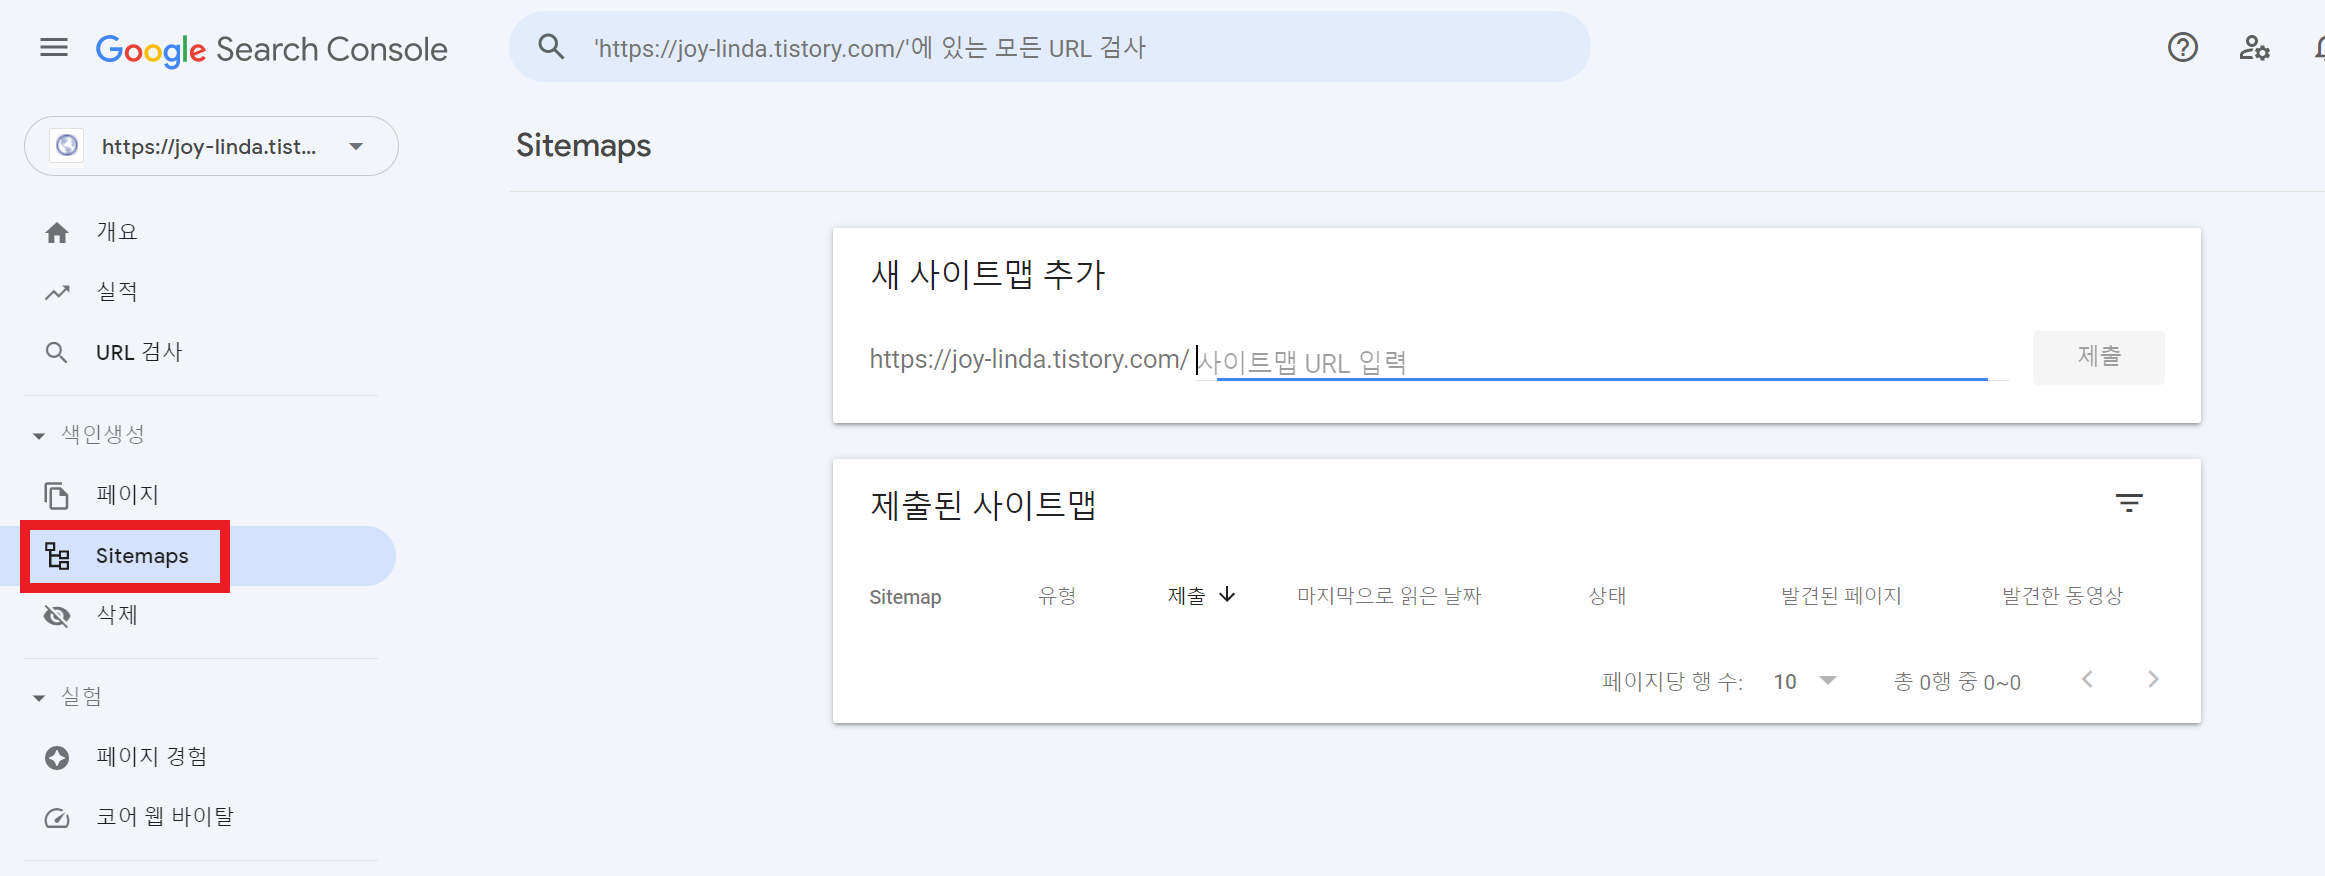The image size is (2325, 876).
Task: Click the Sitemaps page title
Action: tap(583, 146)
